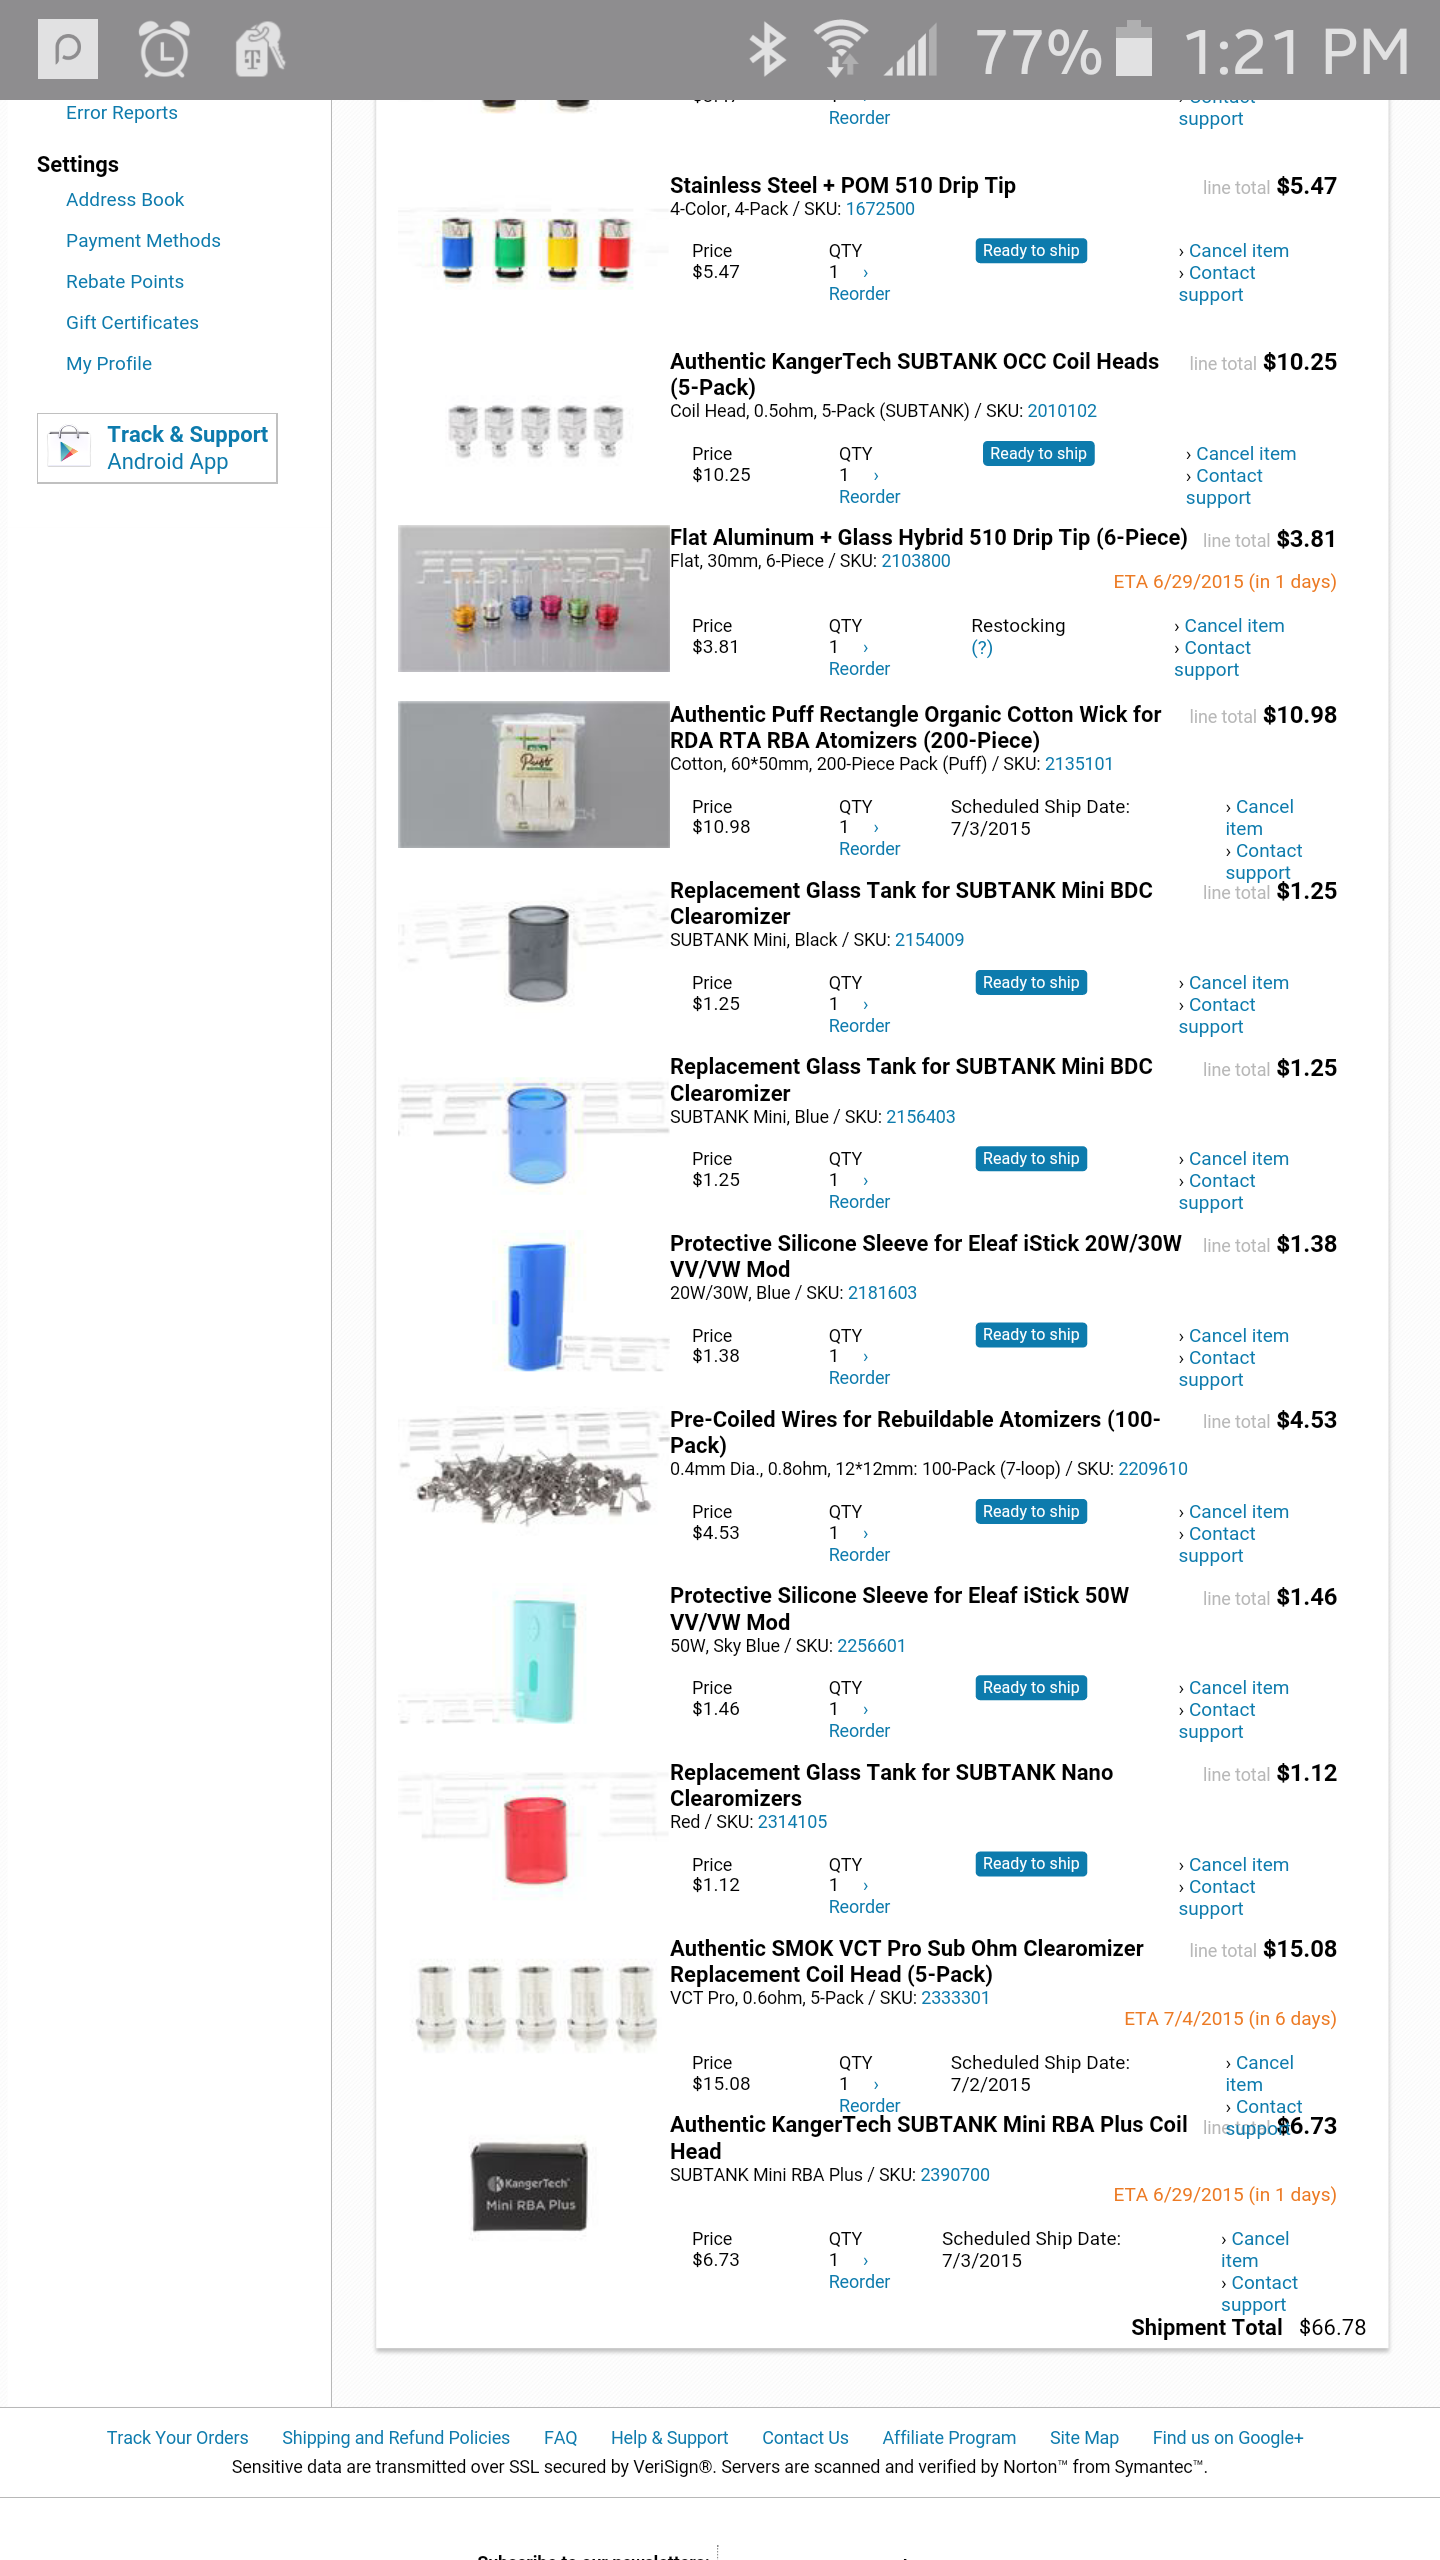The width and height of the screenshot is (1440, 2560).
Task: Click the Restocking question mark help icon
Action: click(x=982, y=648)
